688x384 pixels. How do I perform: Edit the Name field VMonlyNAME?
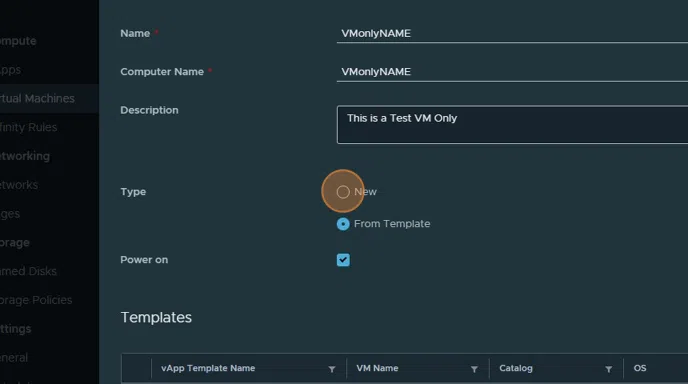[512, 34]
